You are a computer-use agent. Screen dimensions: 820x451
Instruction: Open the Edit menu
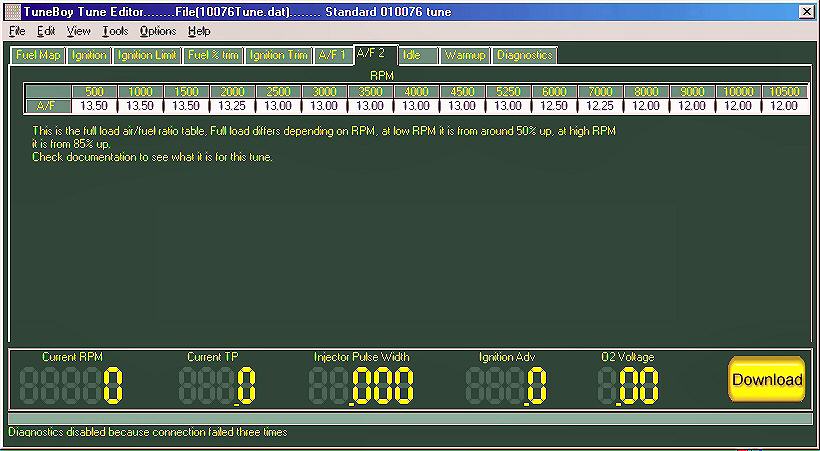pyautogui.click(x=46, y=31)
